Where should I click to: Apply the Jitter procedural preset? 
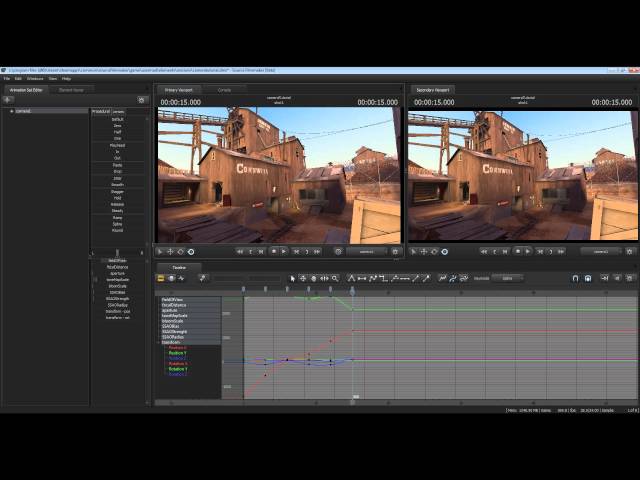click(x=118, y=178)
